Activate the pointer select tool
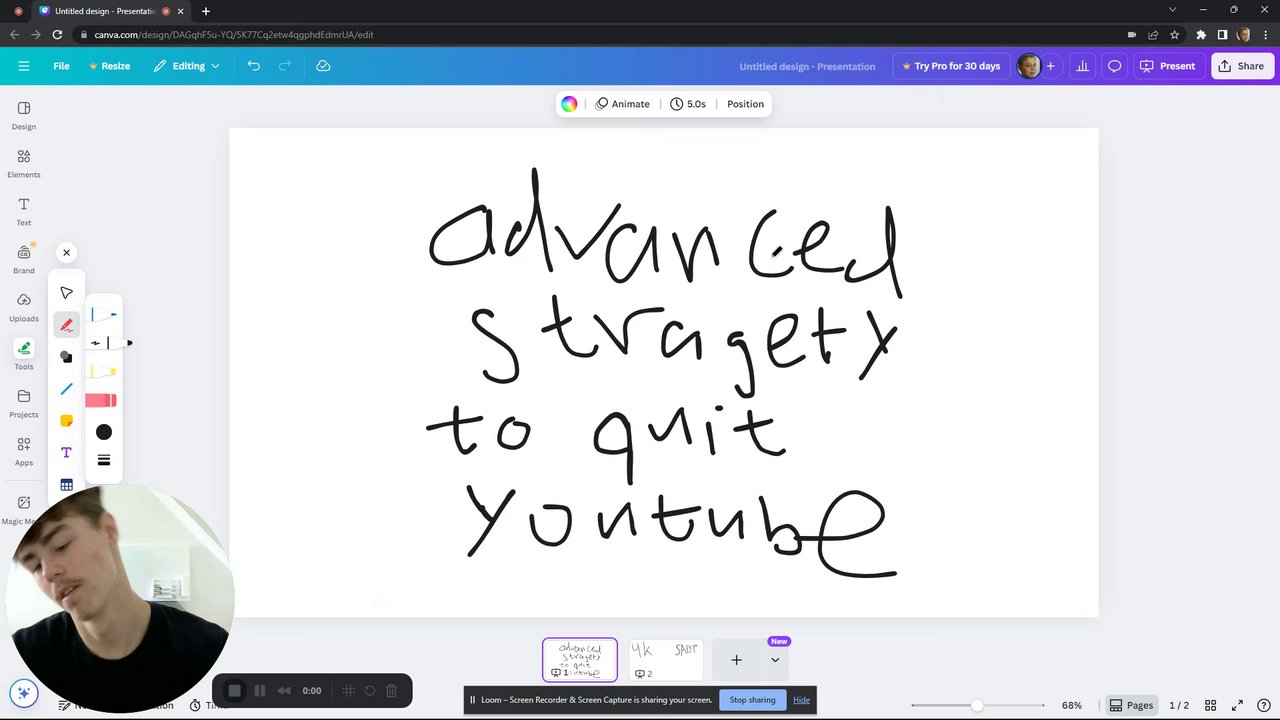This screenshot has width=1280, height=720. point(66,293)
